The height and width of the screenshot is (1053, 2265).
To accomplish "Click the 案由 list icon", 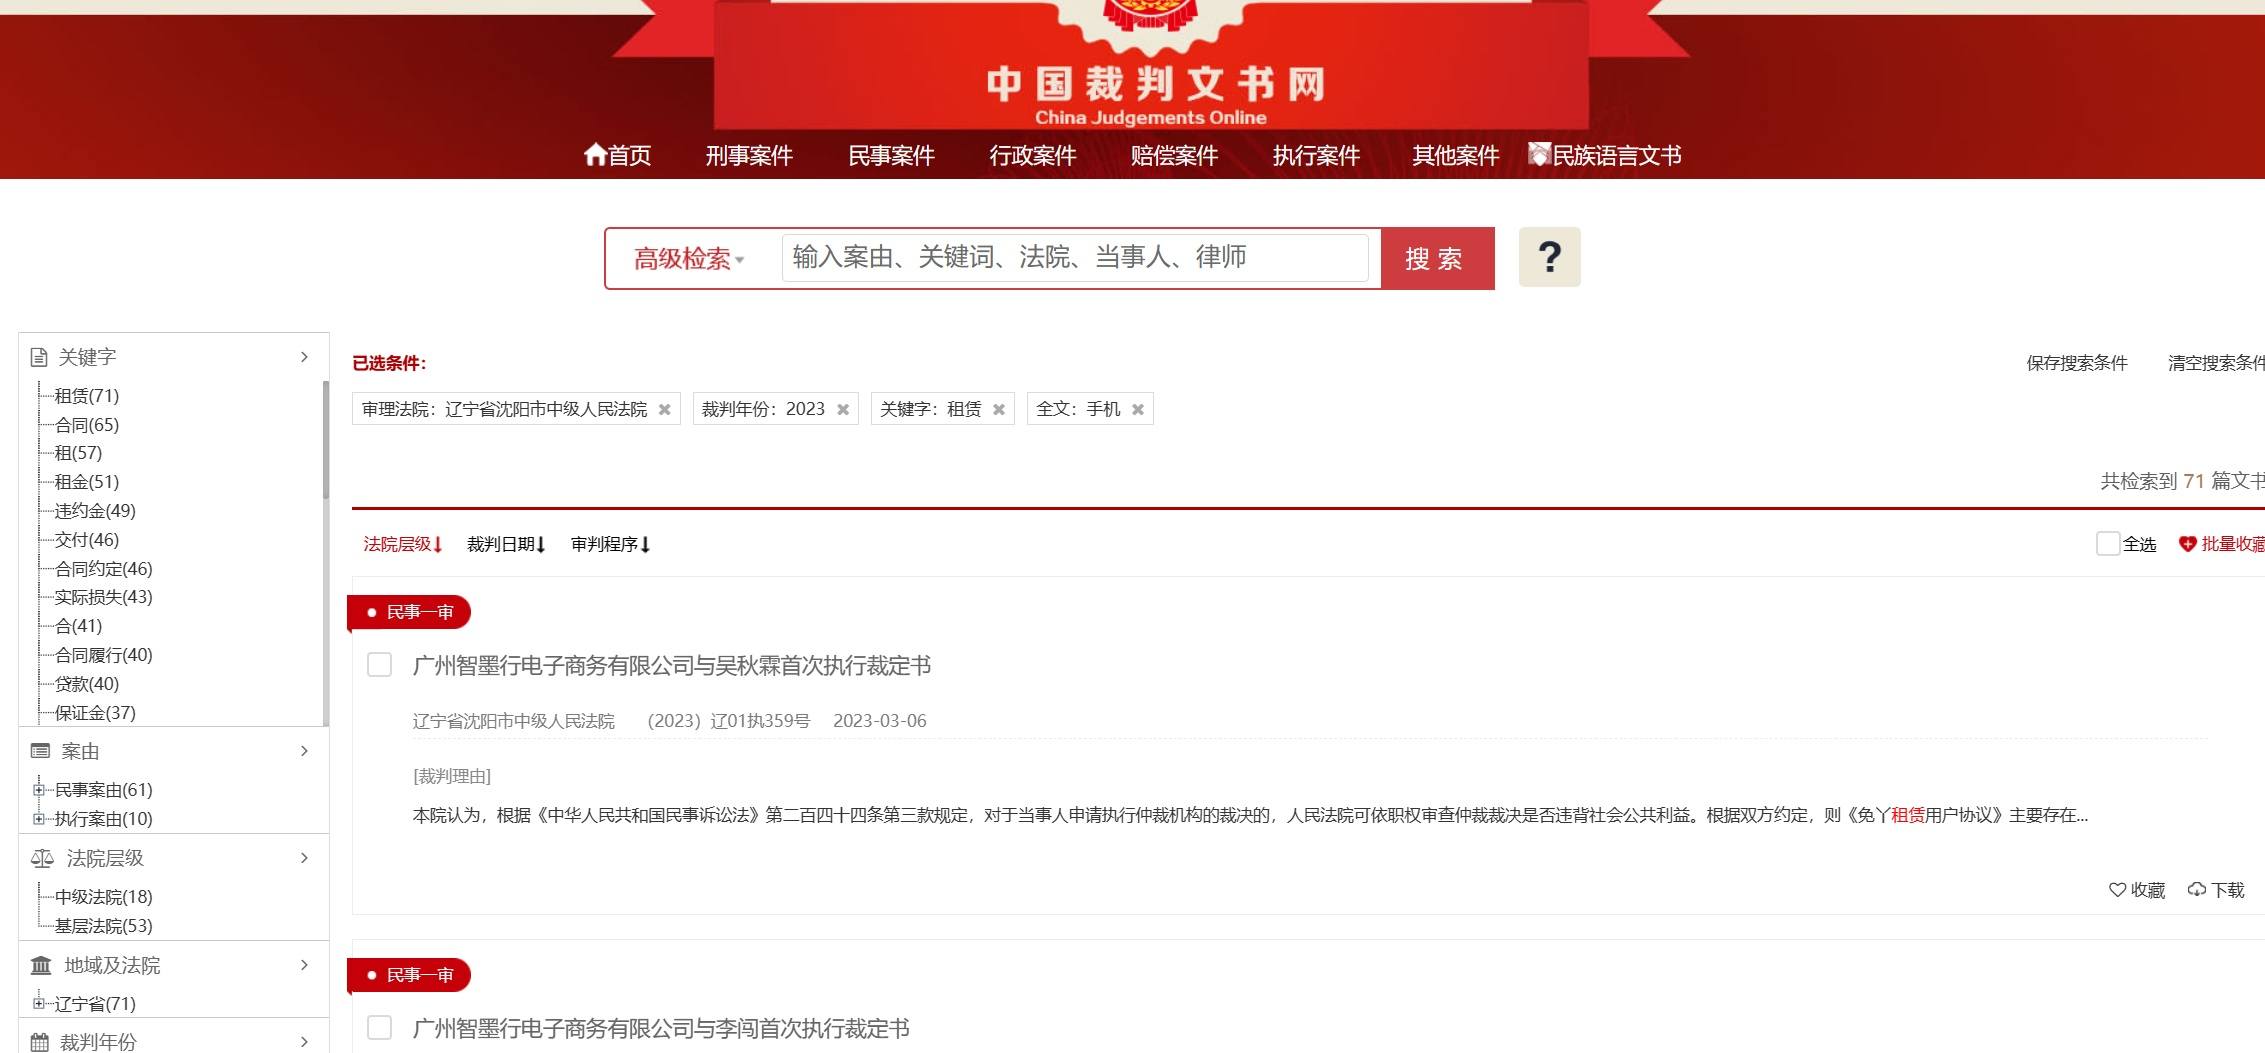I will point(40,751).
